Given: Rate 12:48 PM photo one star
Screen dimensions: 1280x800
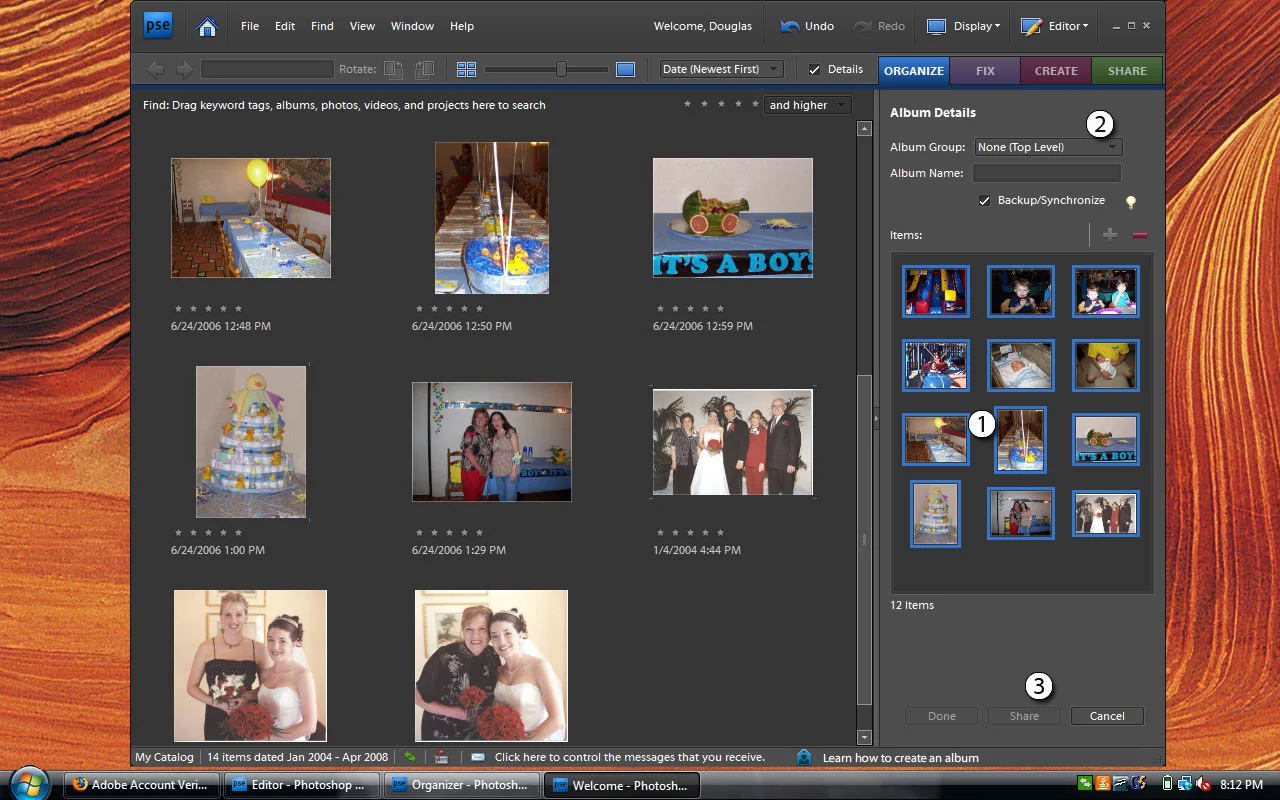Looking at the screenshot, I should coord(179,308).
